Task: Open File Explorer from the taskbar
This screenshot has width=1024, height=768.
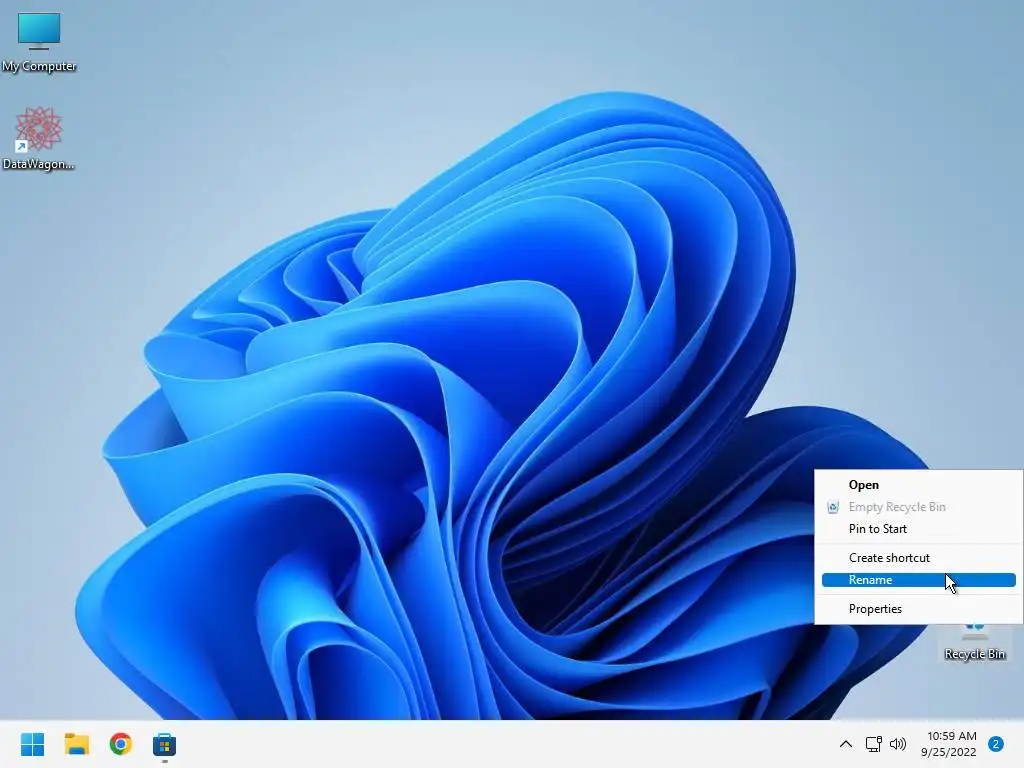Action: pyautogui.click(x=77, y=744)
